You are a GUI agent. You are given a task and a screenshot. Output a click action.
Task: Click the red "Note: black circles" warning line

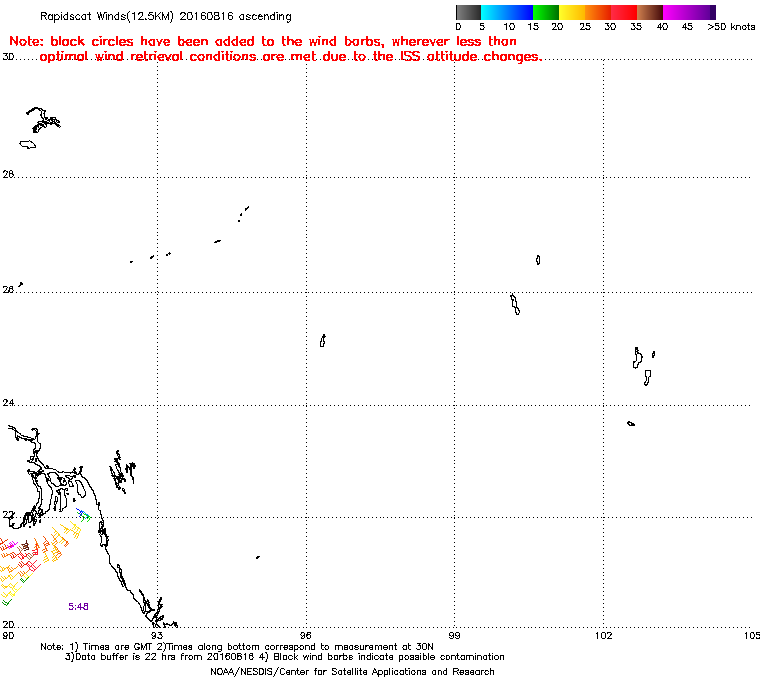263,41
